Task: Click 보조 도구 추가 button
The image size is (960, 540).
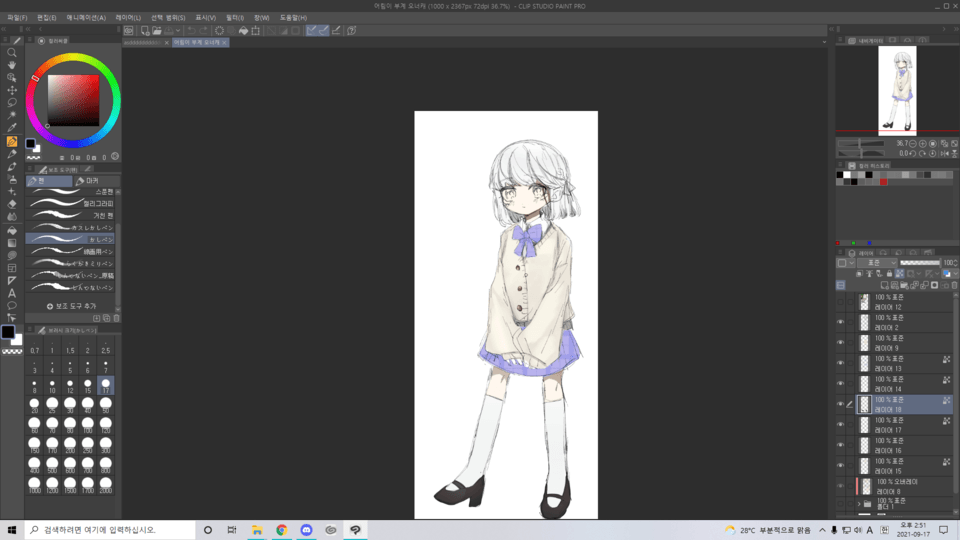Action: click(x=72, y=306)
